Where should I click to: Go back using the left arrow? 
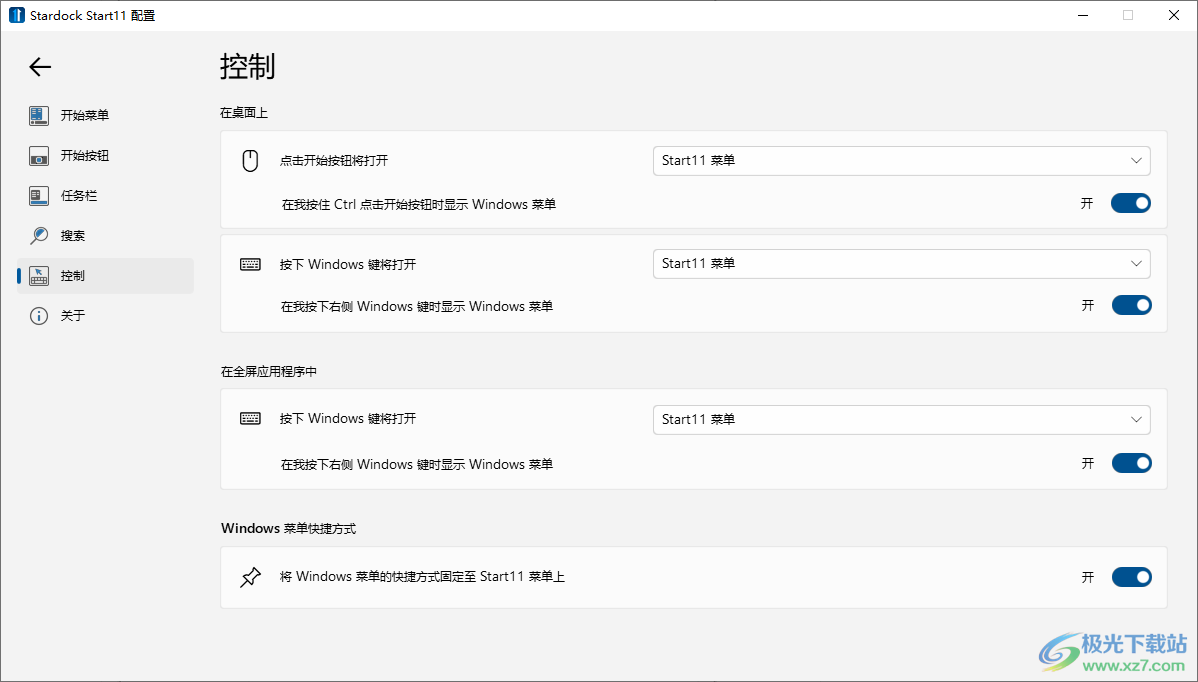pos(40,67)
